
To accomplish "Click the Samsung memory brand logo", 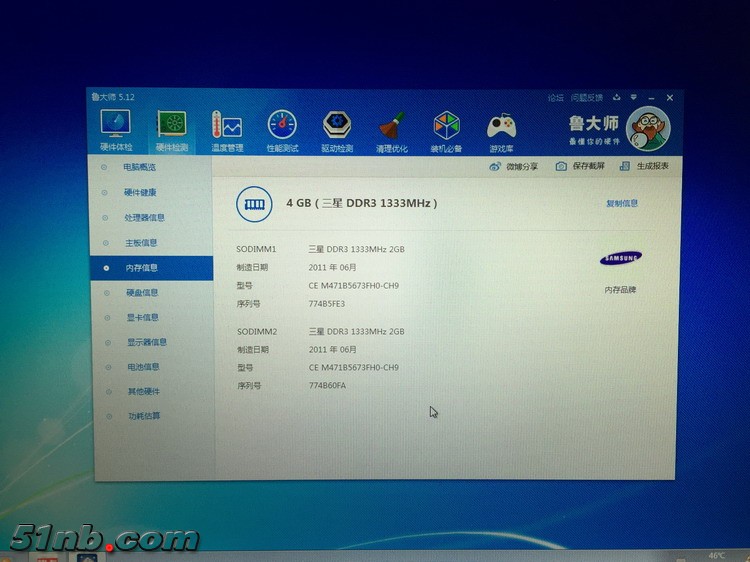I will pyautogui.click(x=620, y=259).
